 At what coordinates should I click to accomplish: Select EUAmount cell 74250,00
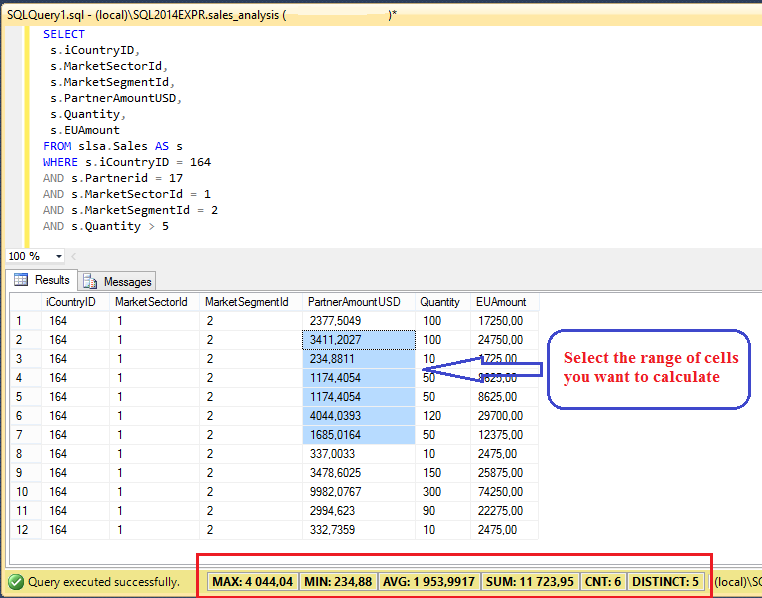504,491
